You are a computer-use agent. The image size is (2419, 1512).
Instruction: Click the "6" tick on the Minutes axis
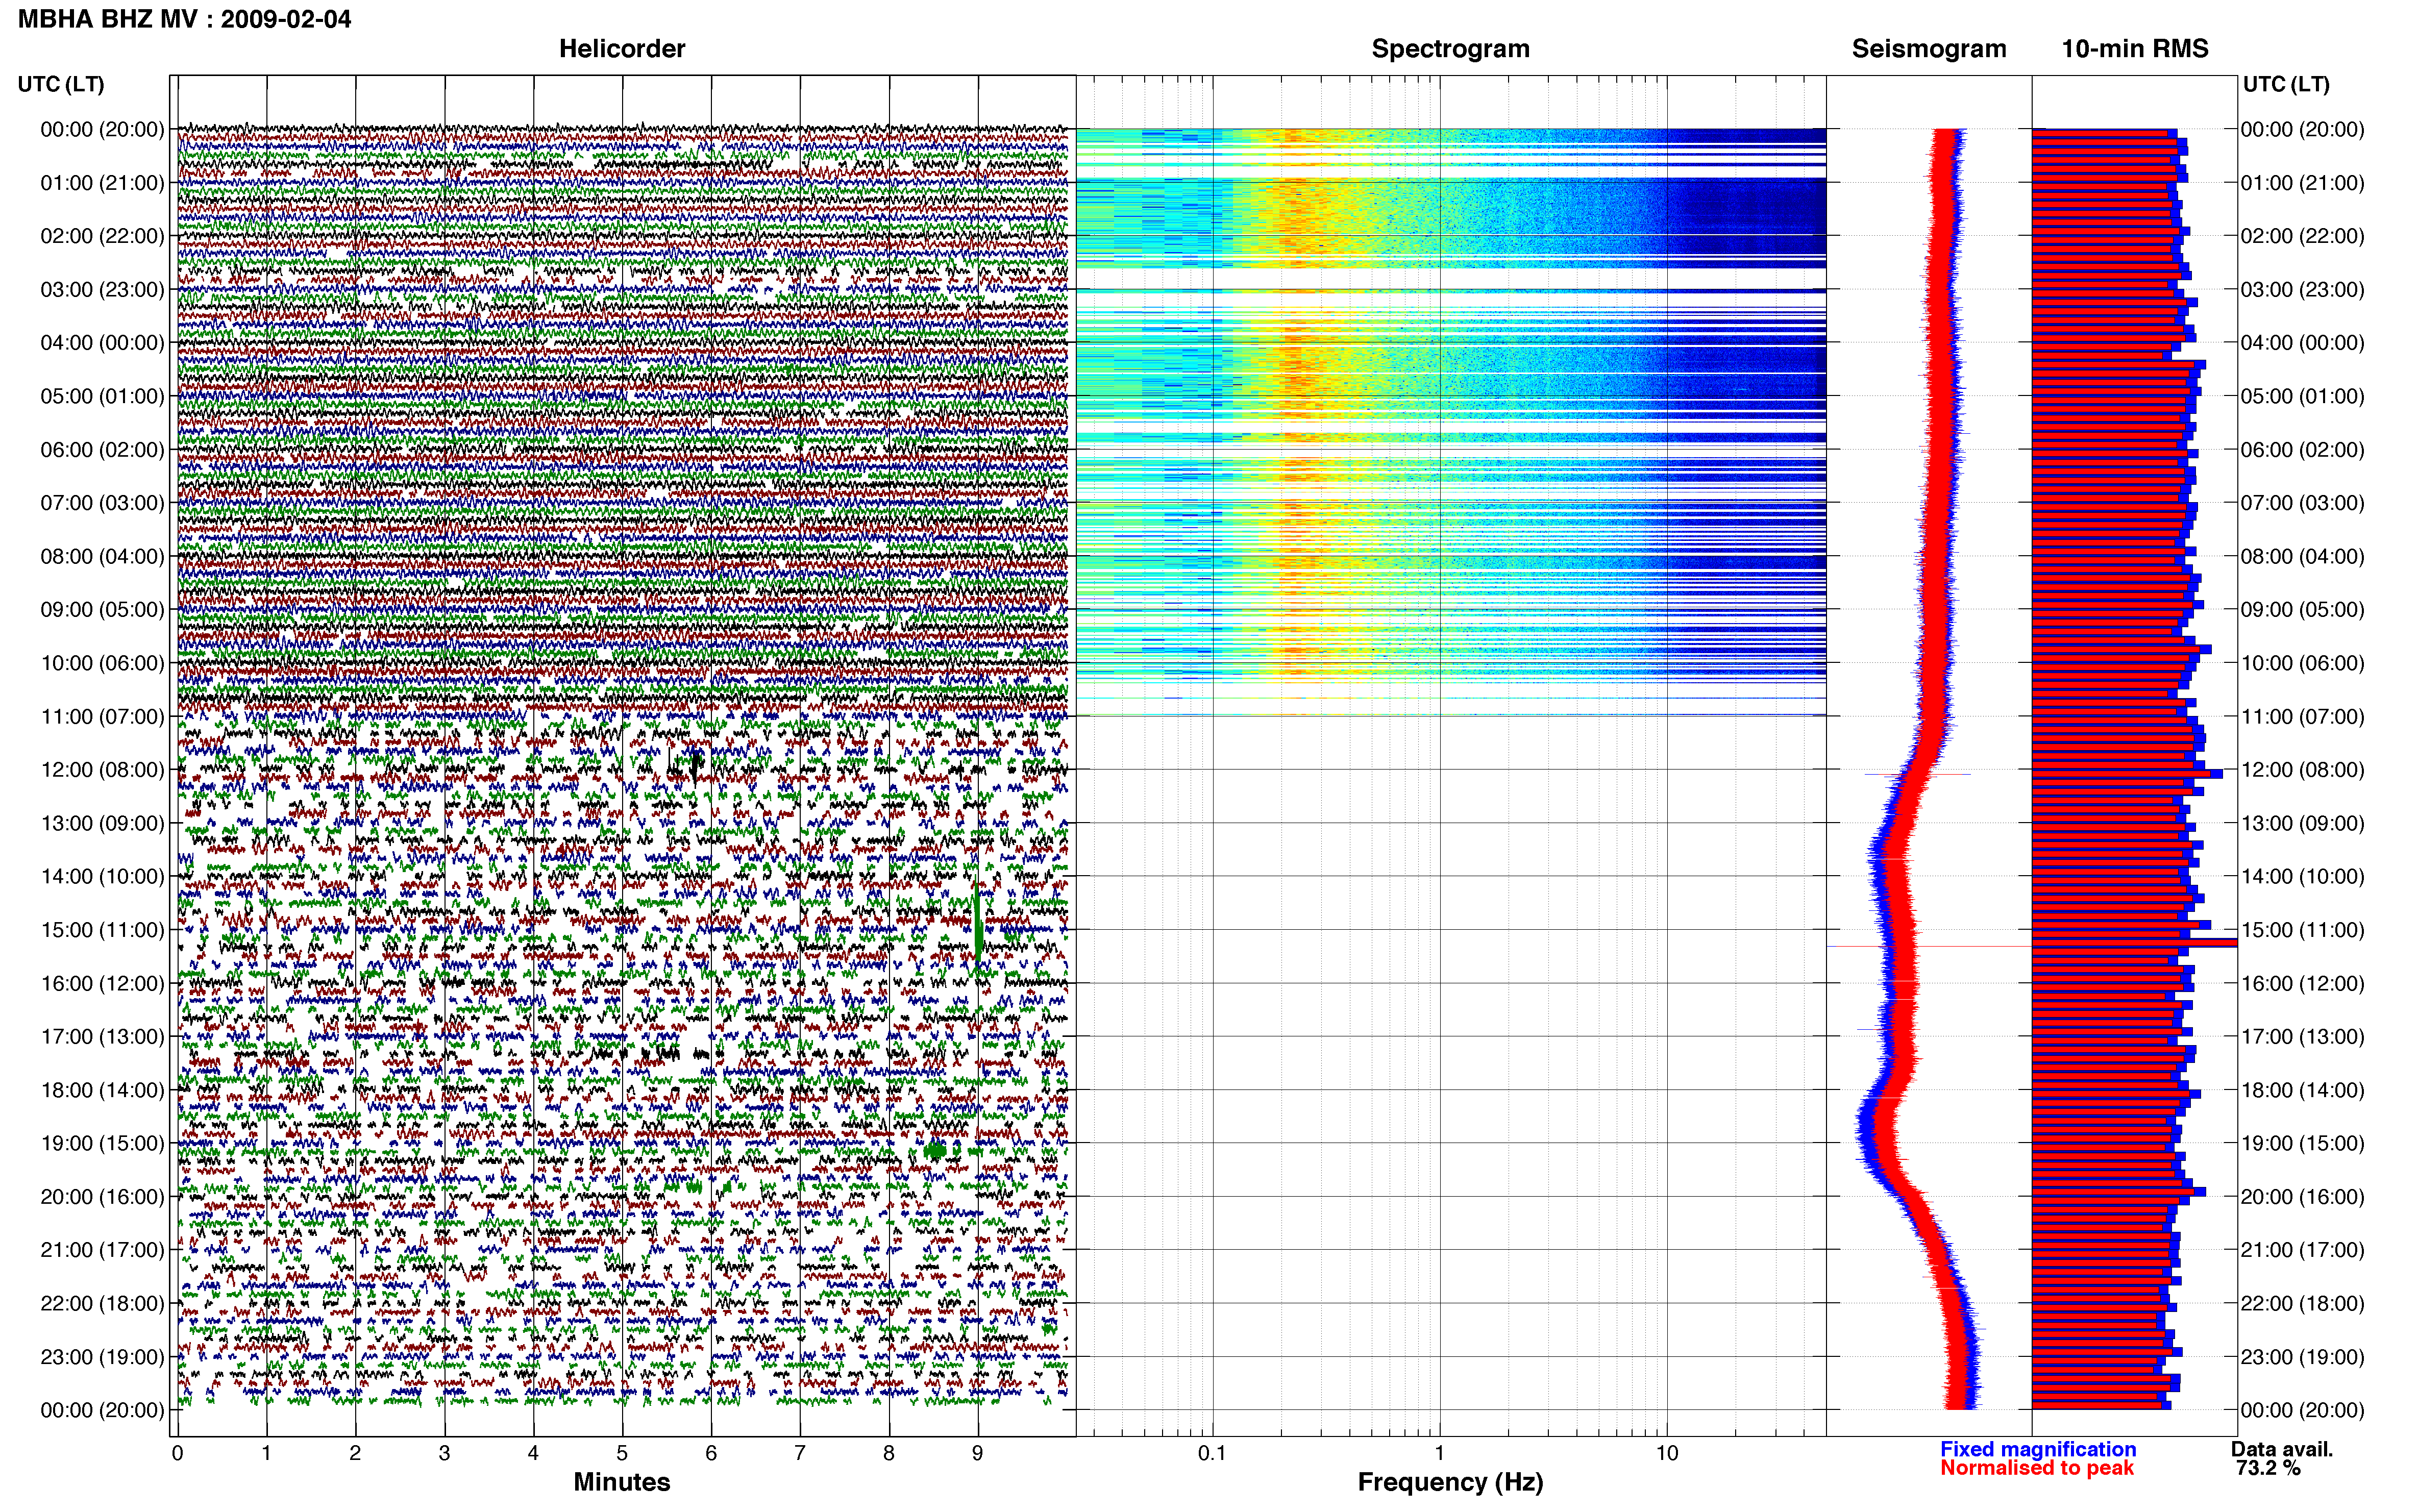[x=711, y=1454]
